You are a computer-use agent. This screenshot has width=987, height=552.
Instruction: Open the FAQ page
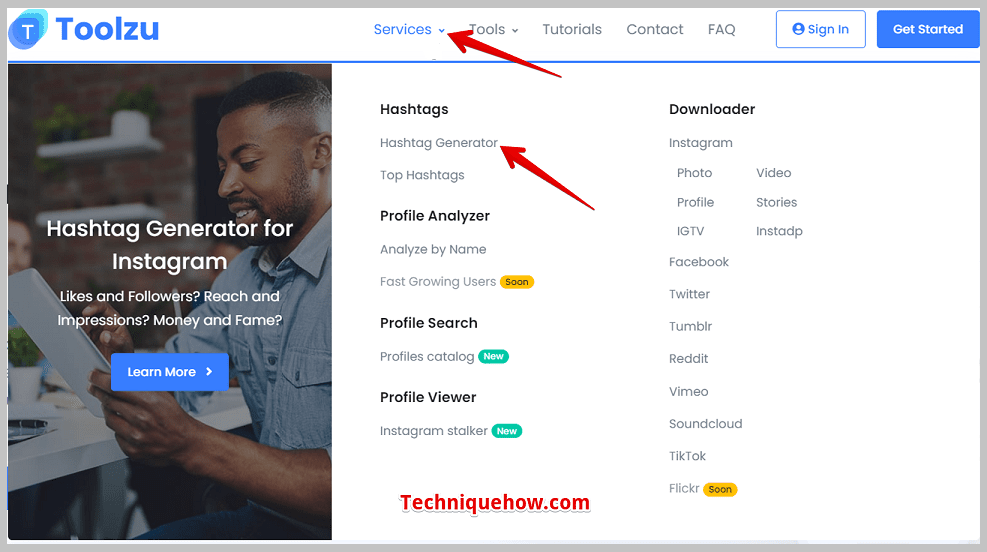point(721,29)
